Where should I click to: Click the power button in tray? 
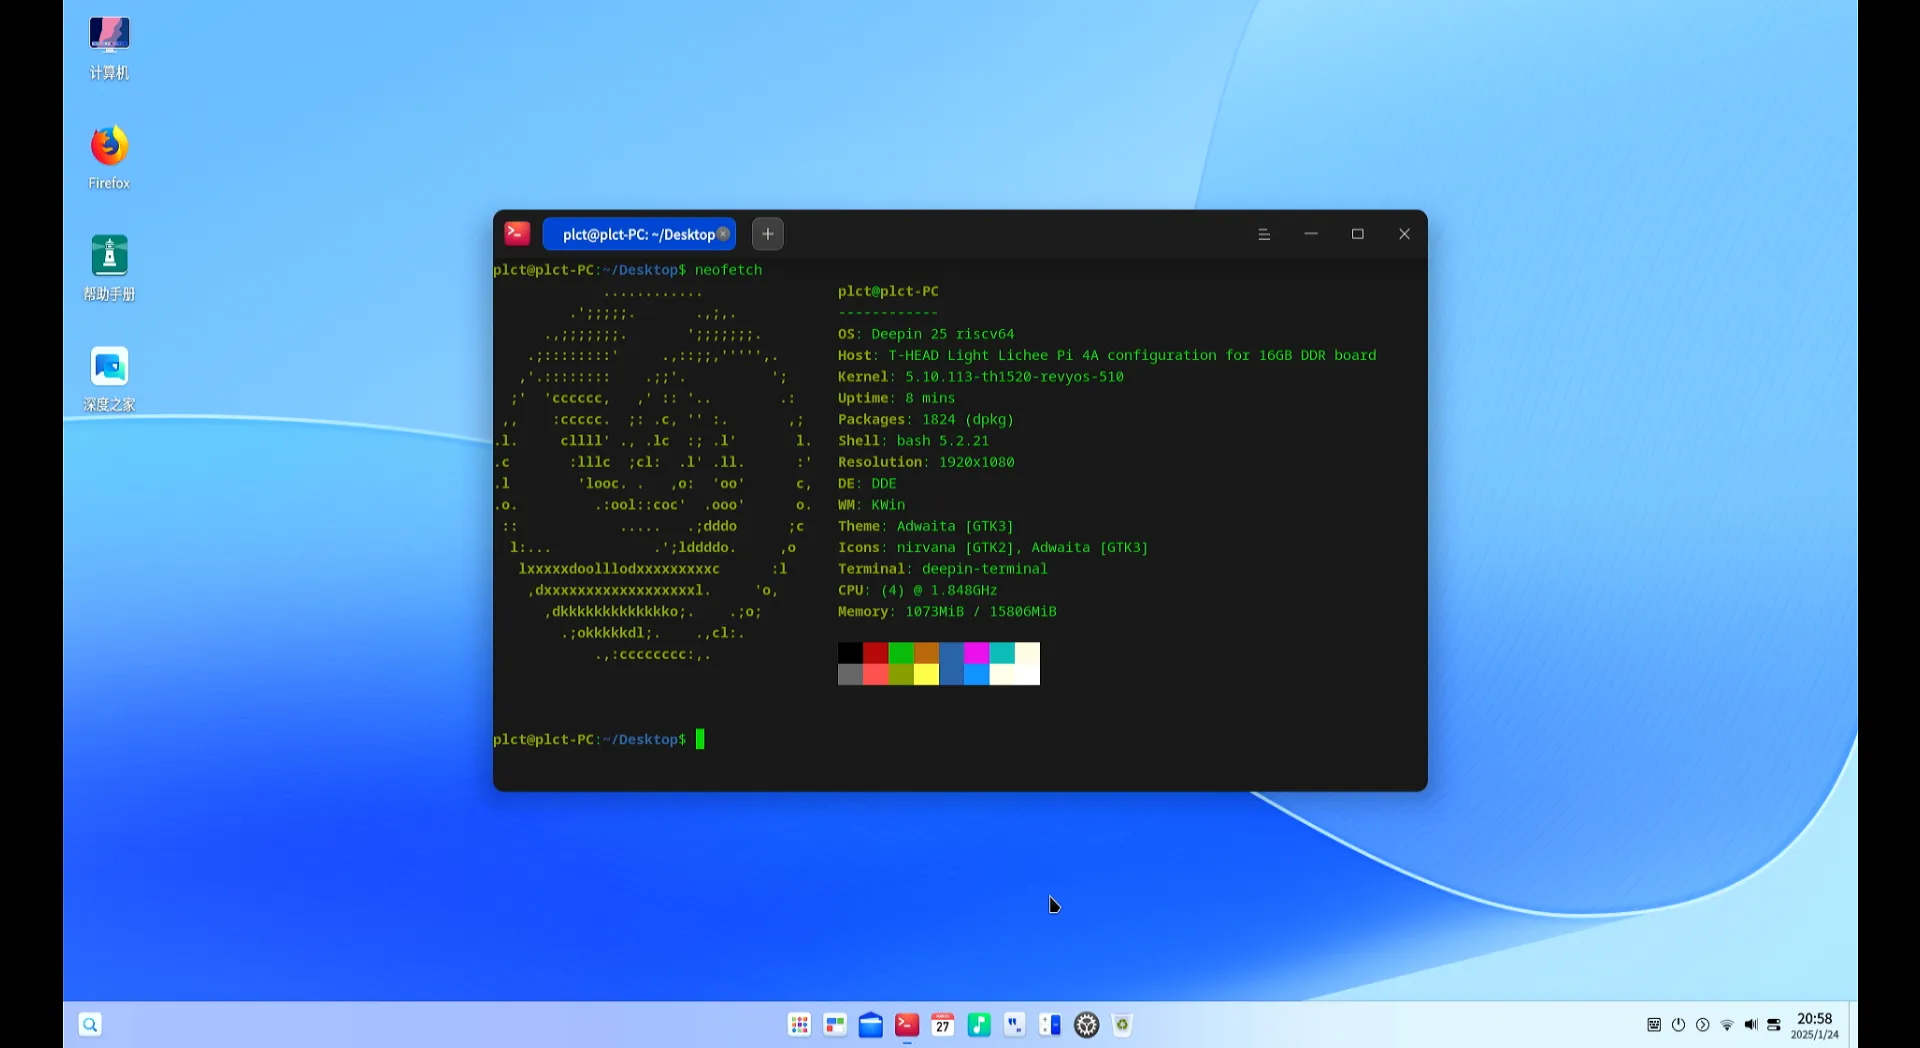1679,1025
